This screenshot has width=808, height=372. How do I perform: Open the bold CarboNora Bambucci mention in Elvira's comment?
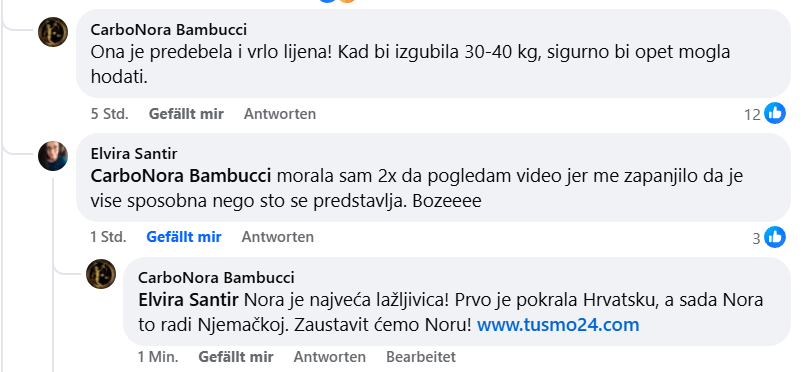point(181,176)
